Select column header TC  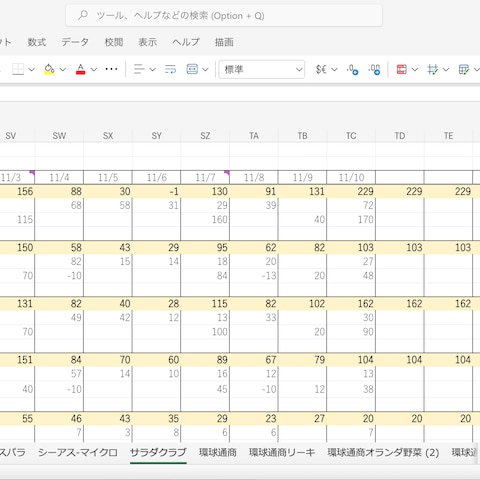pos(351,136)
